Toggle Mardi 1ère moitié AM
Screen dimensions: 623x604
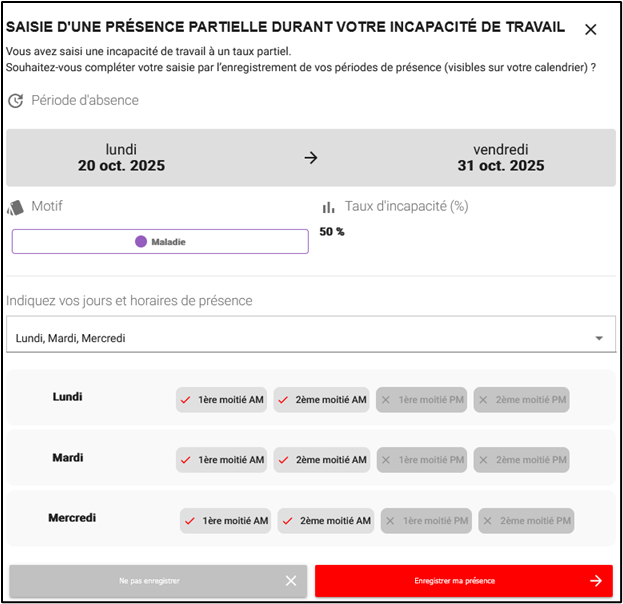click(222, 460)
